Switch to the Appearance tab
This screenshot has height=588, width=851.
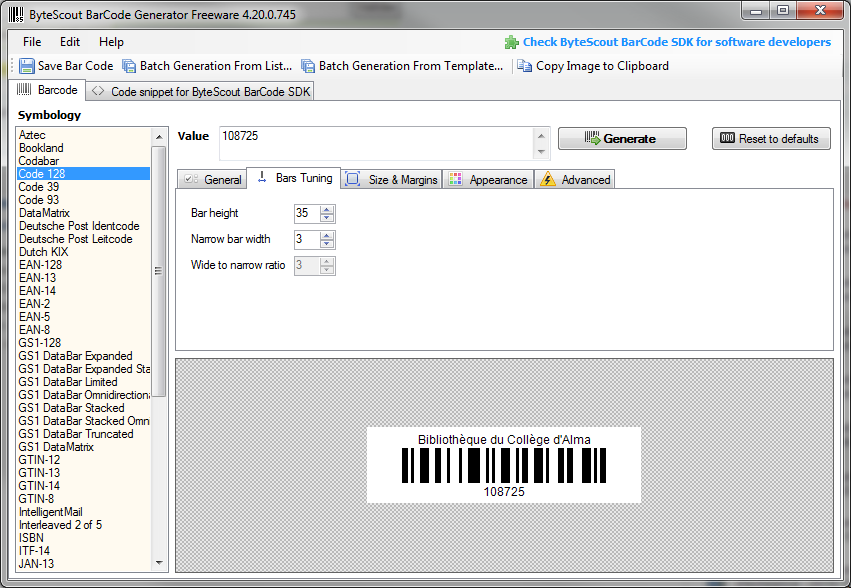488,180
